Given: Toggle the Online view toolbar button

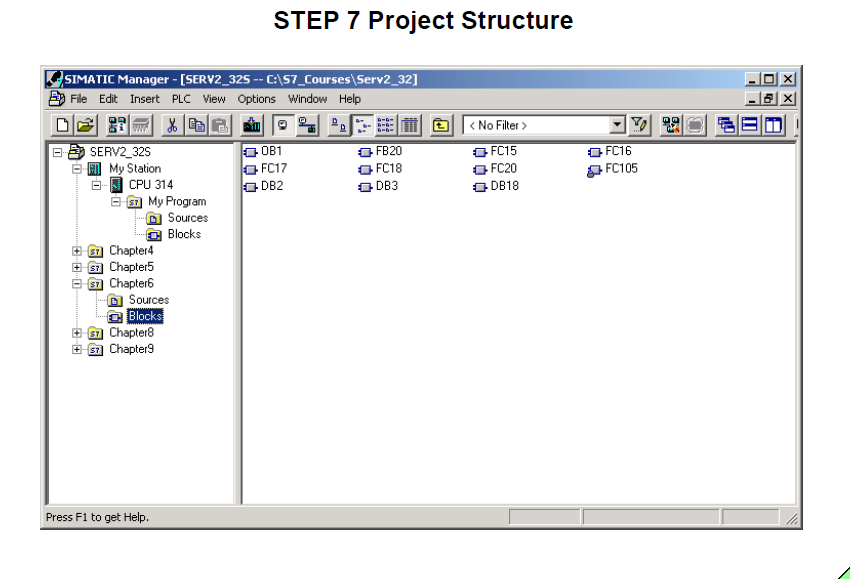Looking at the screenshot, I should click(307, 125).
